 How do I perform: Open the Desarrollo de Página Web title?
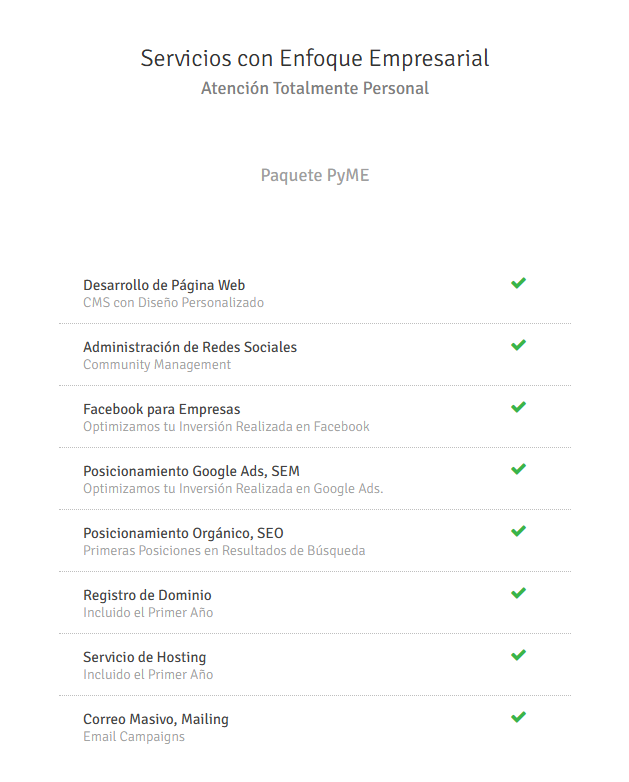tap(164, 285)
